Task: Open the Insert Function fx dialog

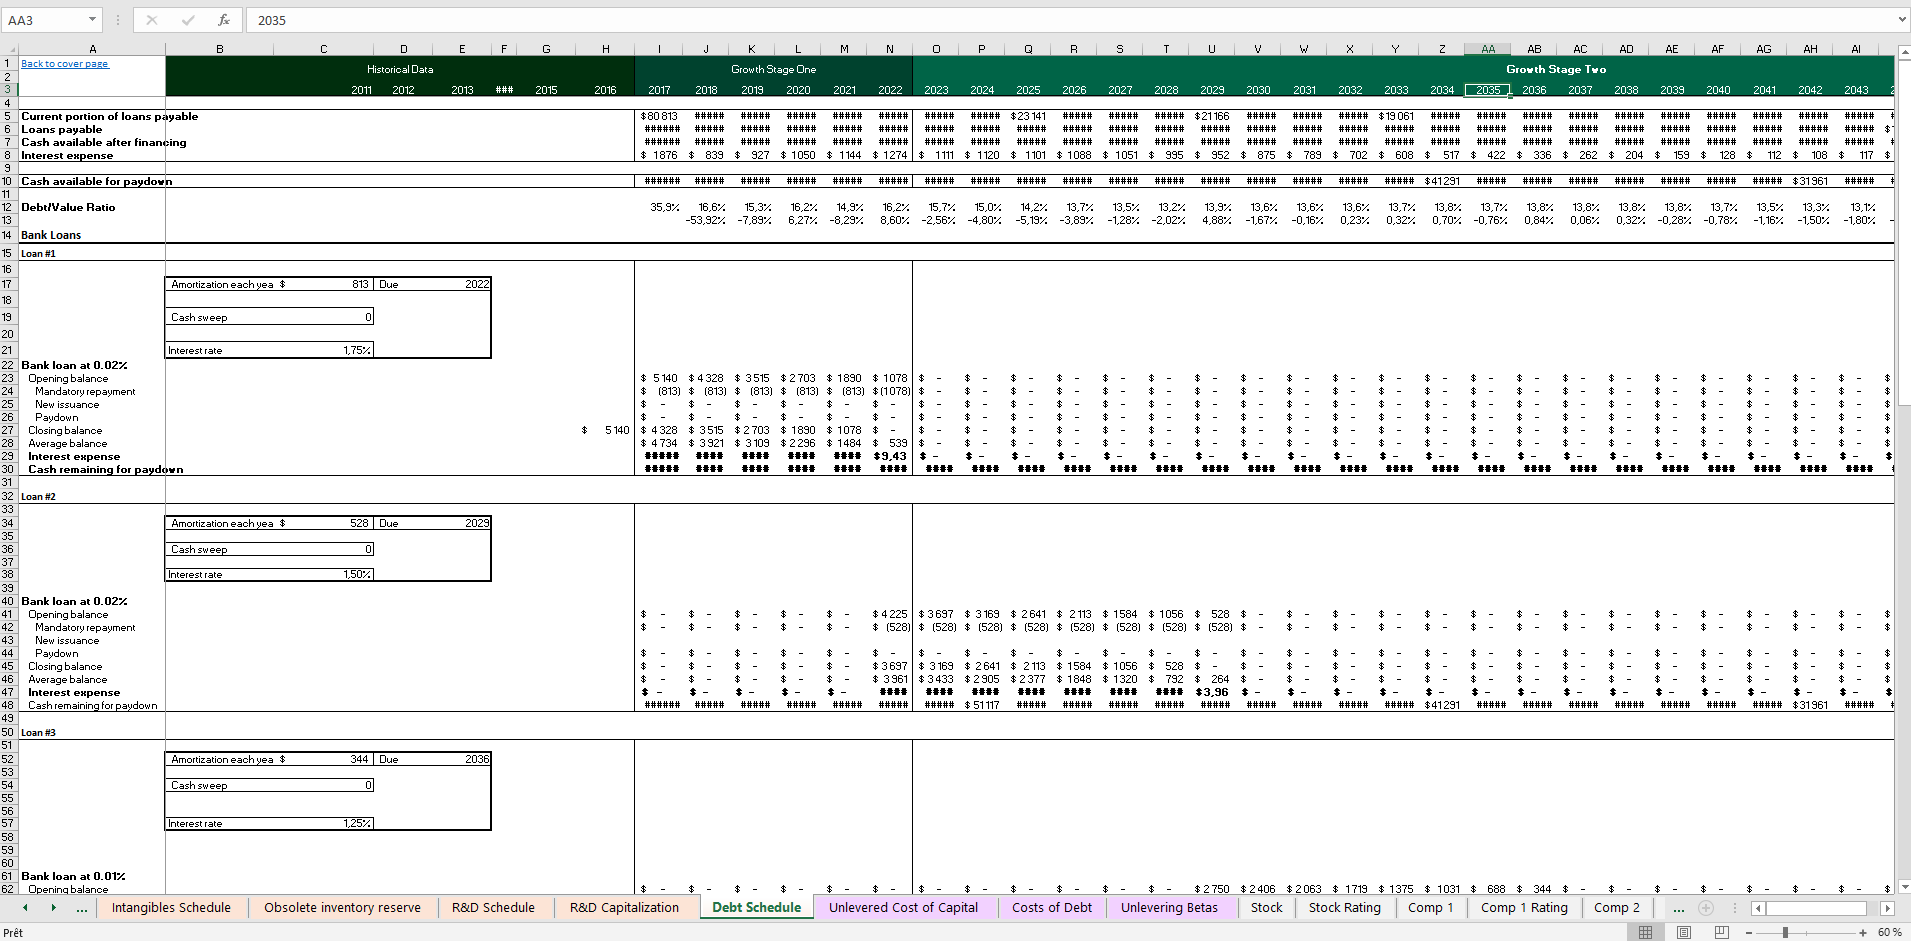Action: pos(224,20)
